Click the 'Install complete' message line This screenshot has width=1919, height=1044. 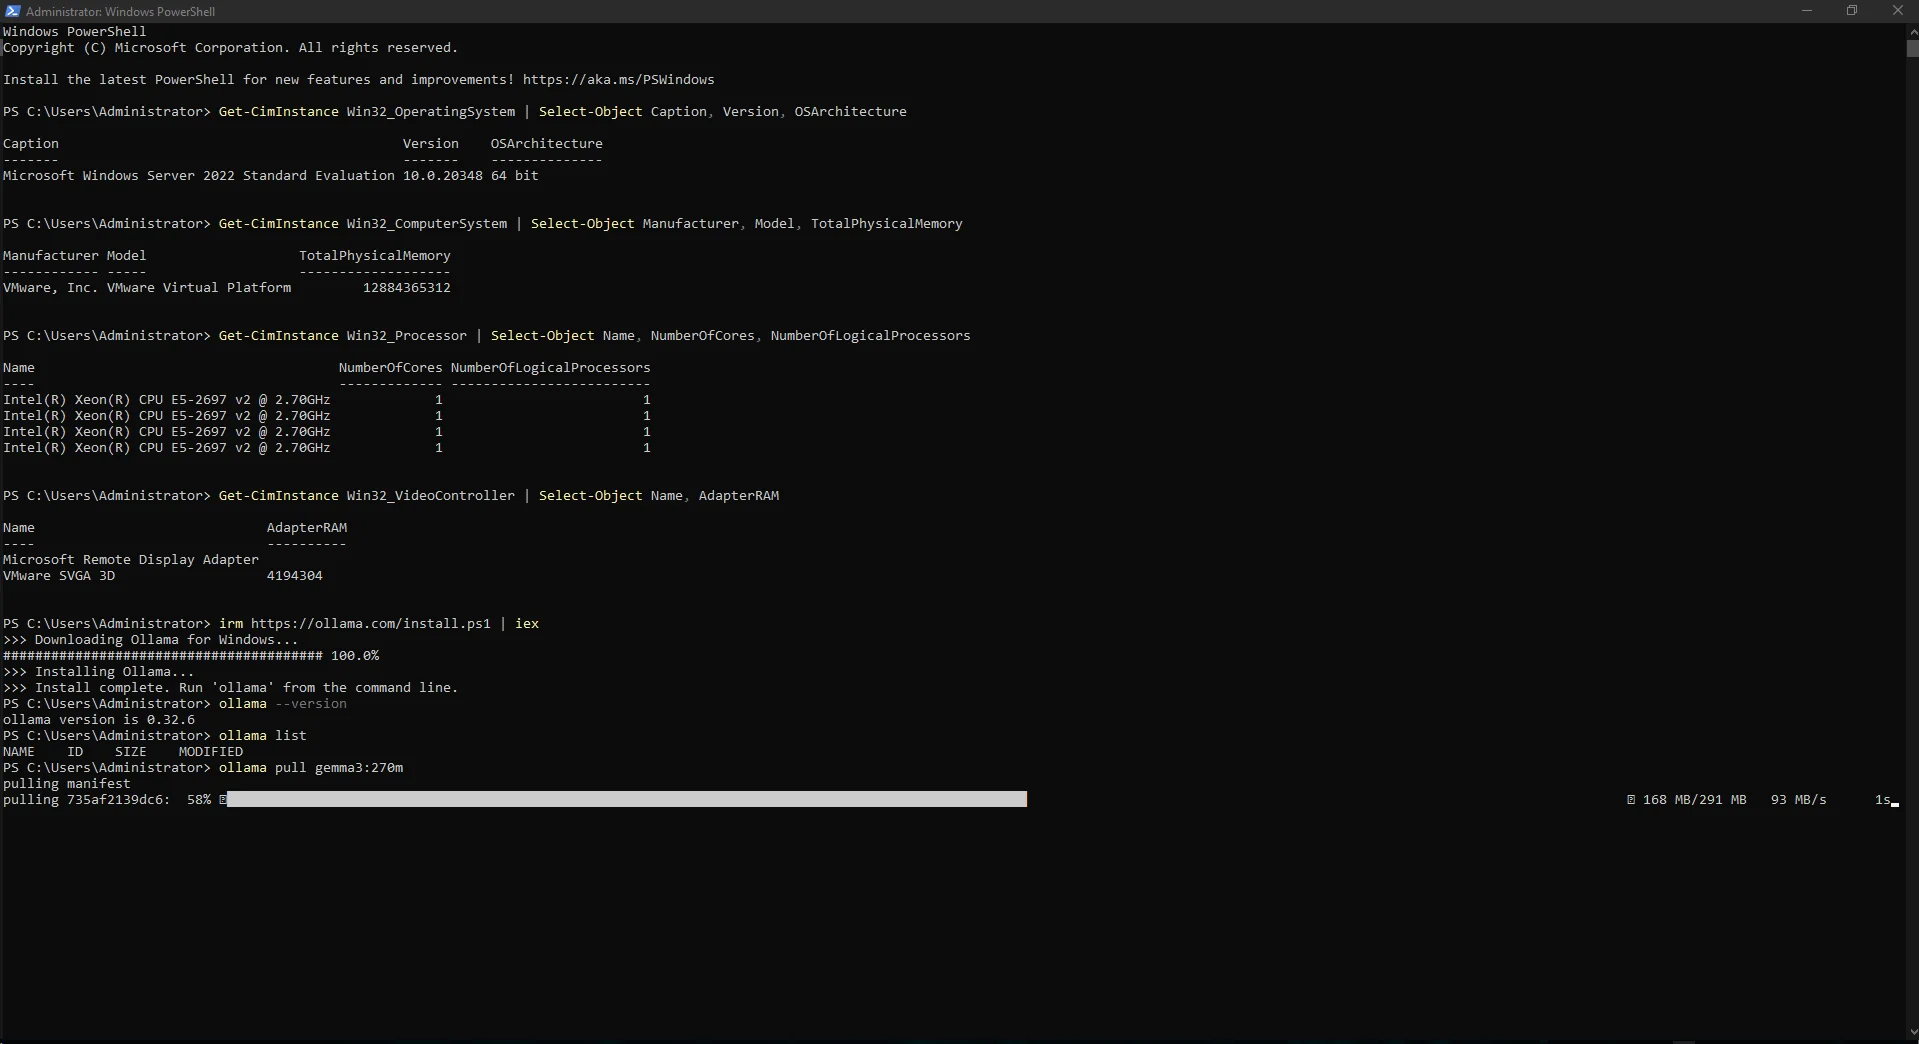pyautogui.click(x=231, y=688)
